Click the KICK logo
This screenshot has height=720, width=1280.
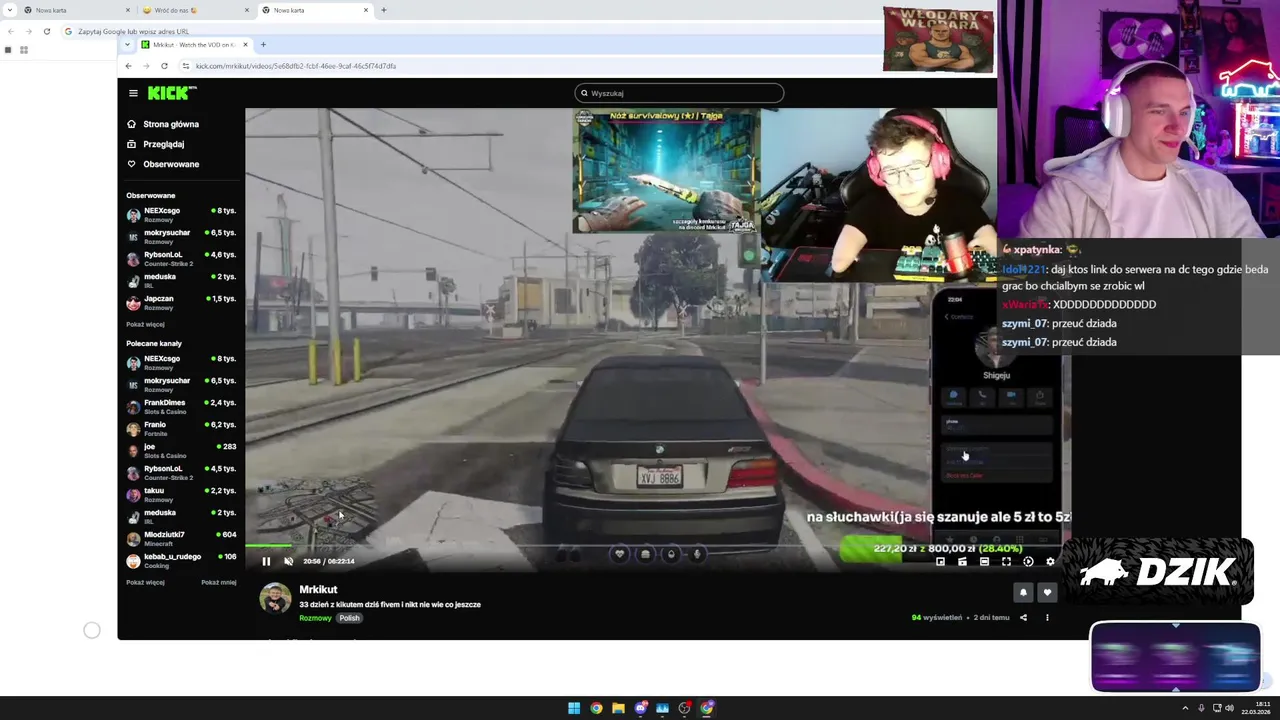pyautogui.click(x=171, y=93)
